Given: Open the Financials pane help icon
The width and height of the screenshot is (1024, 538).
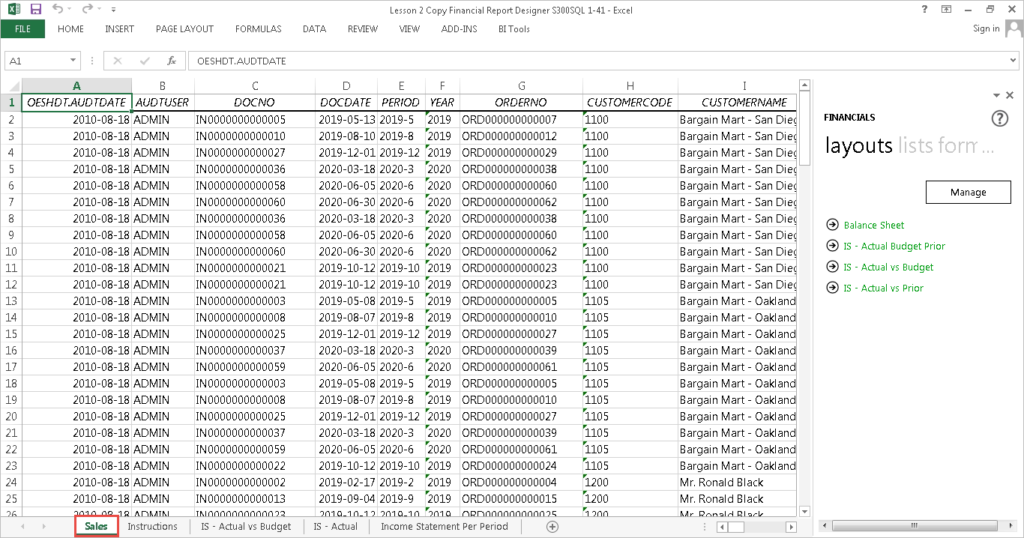Looking at the screenshot, I should (x=999, y=118).
